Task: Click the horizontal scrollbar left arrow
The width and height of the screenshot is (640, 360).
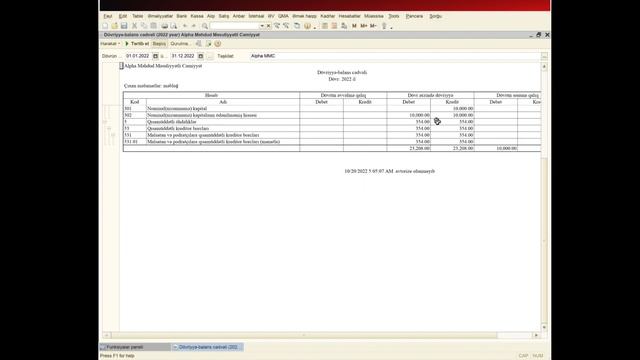Action: [x=106, y=335]
